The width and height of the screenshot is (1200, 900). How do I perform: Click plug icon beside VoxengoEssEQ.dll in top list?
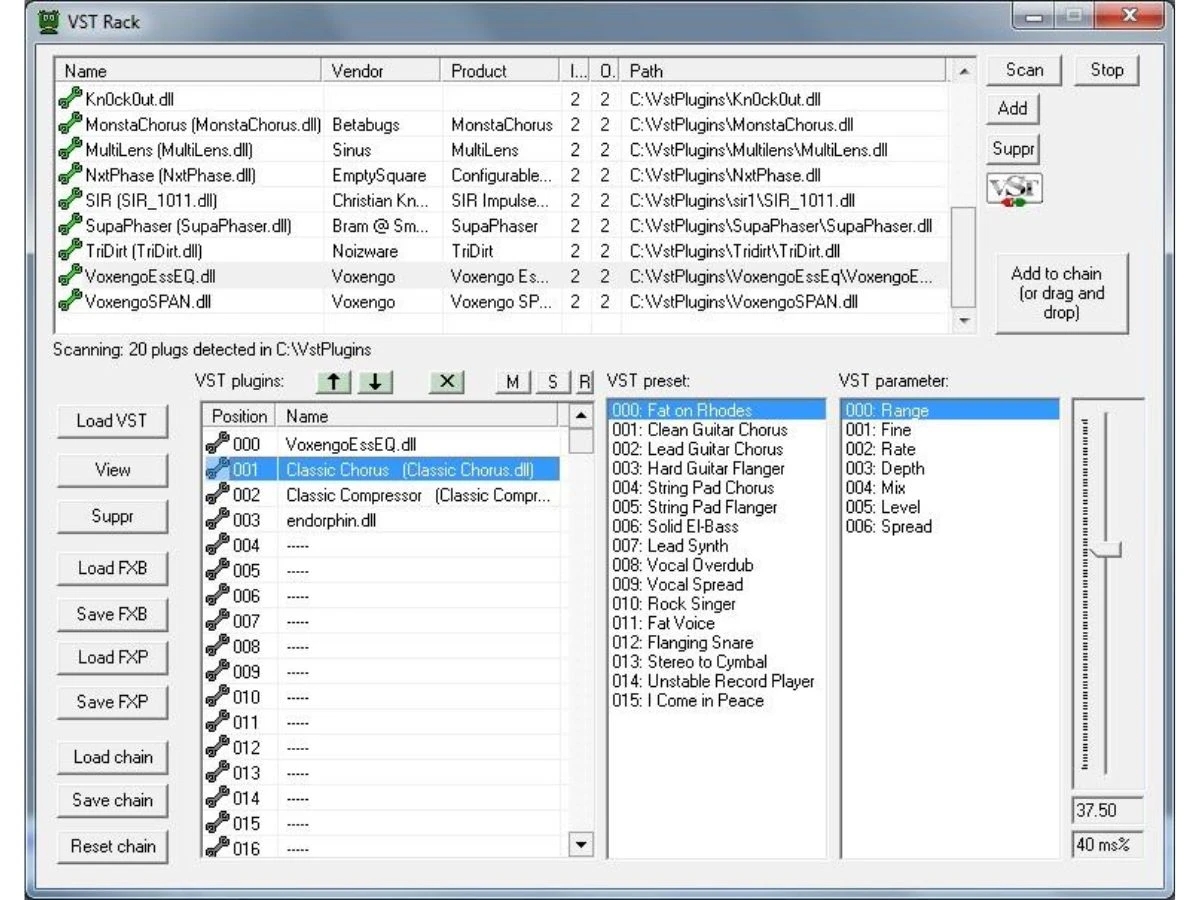tap(69, 276)
